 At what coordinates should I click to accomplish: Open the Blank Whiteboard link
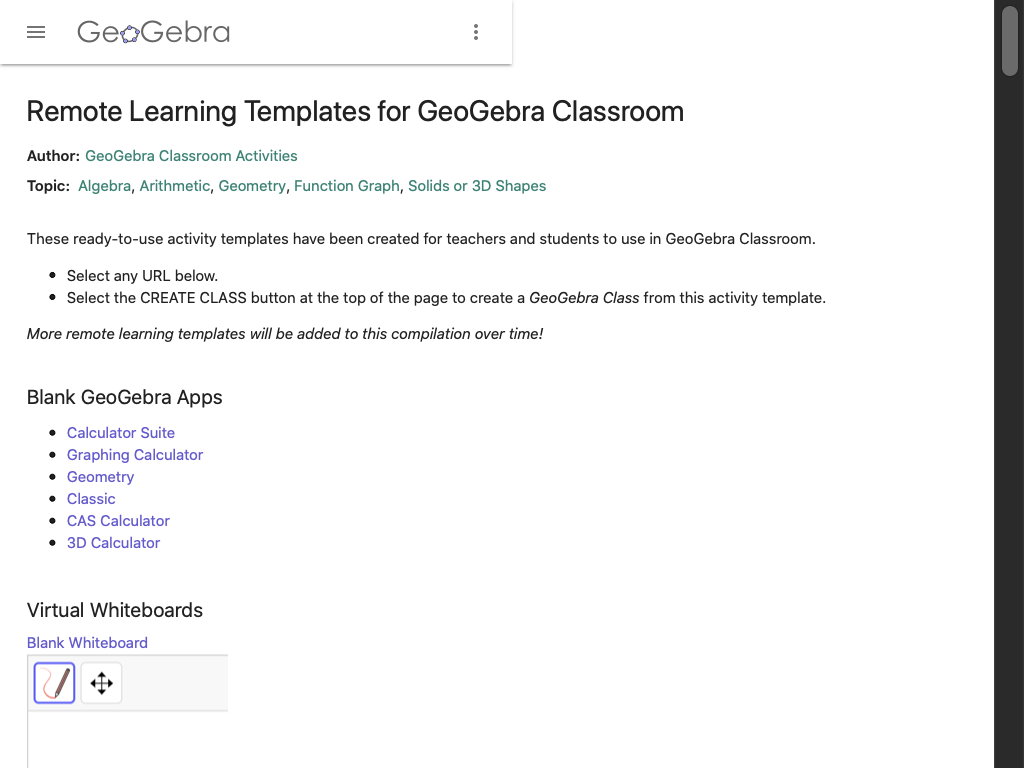click(87, 643)
